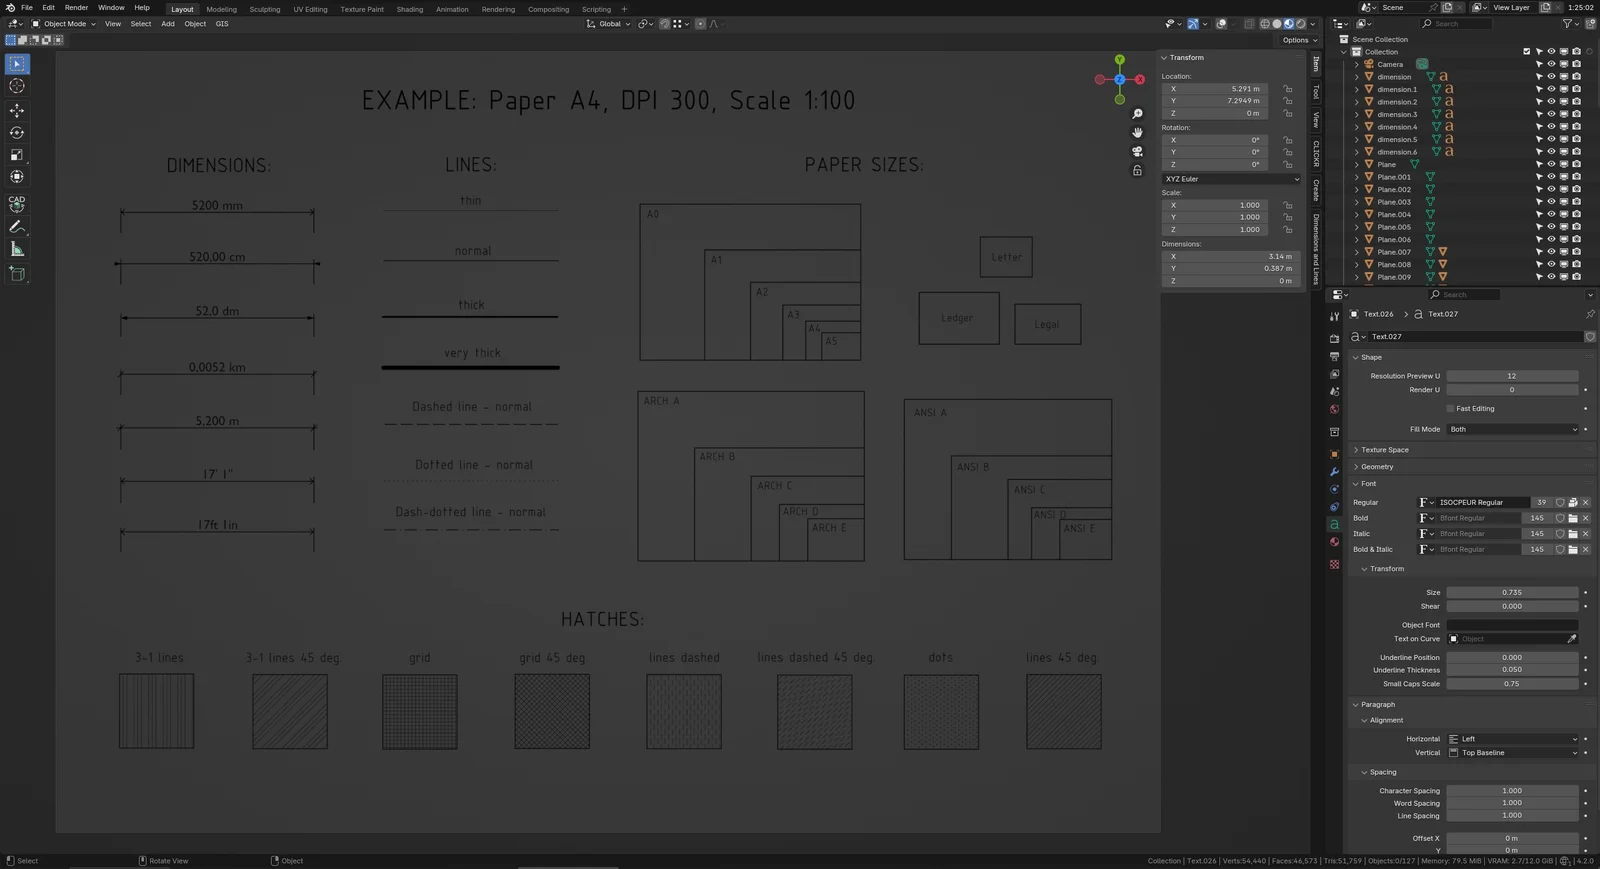Viewport: 1600px width, 869px height.
Task: Select the Cursor tool in the toolbar
Action: [17, 86]
